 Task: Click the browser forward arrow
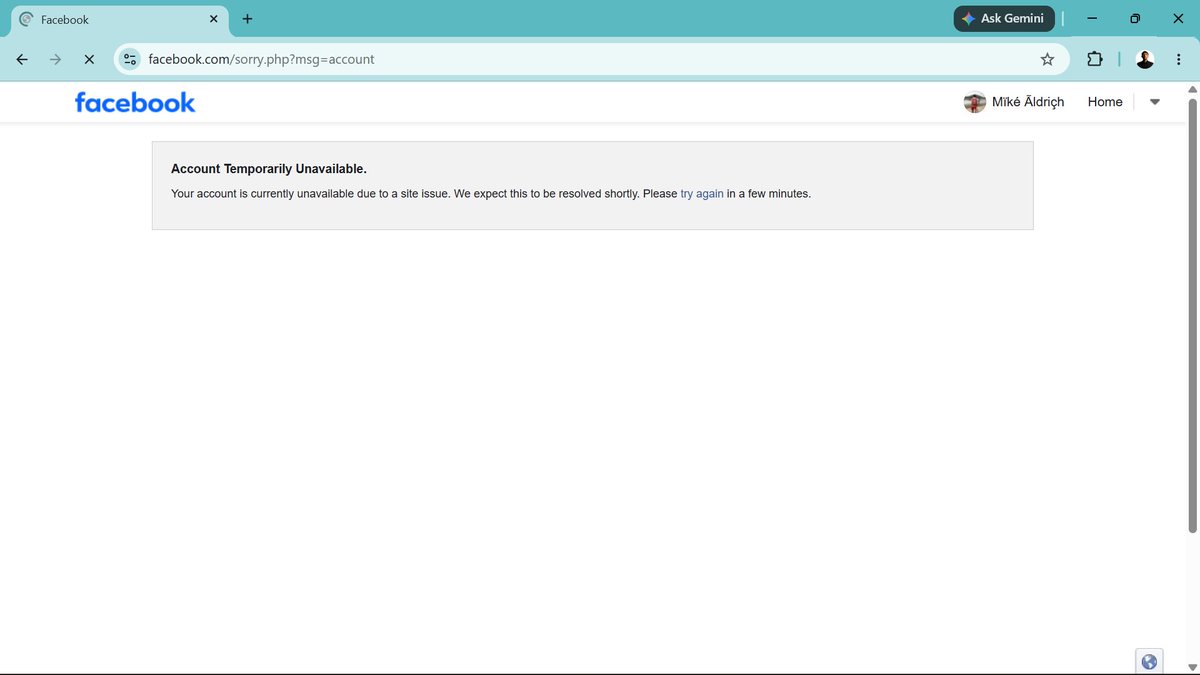pyautogui.click(x=55, y=59)
